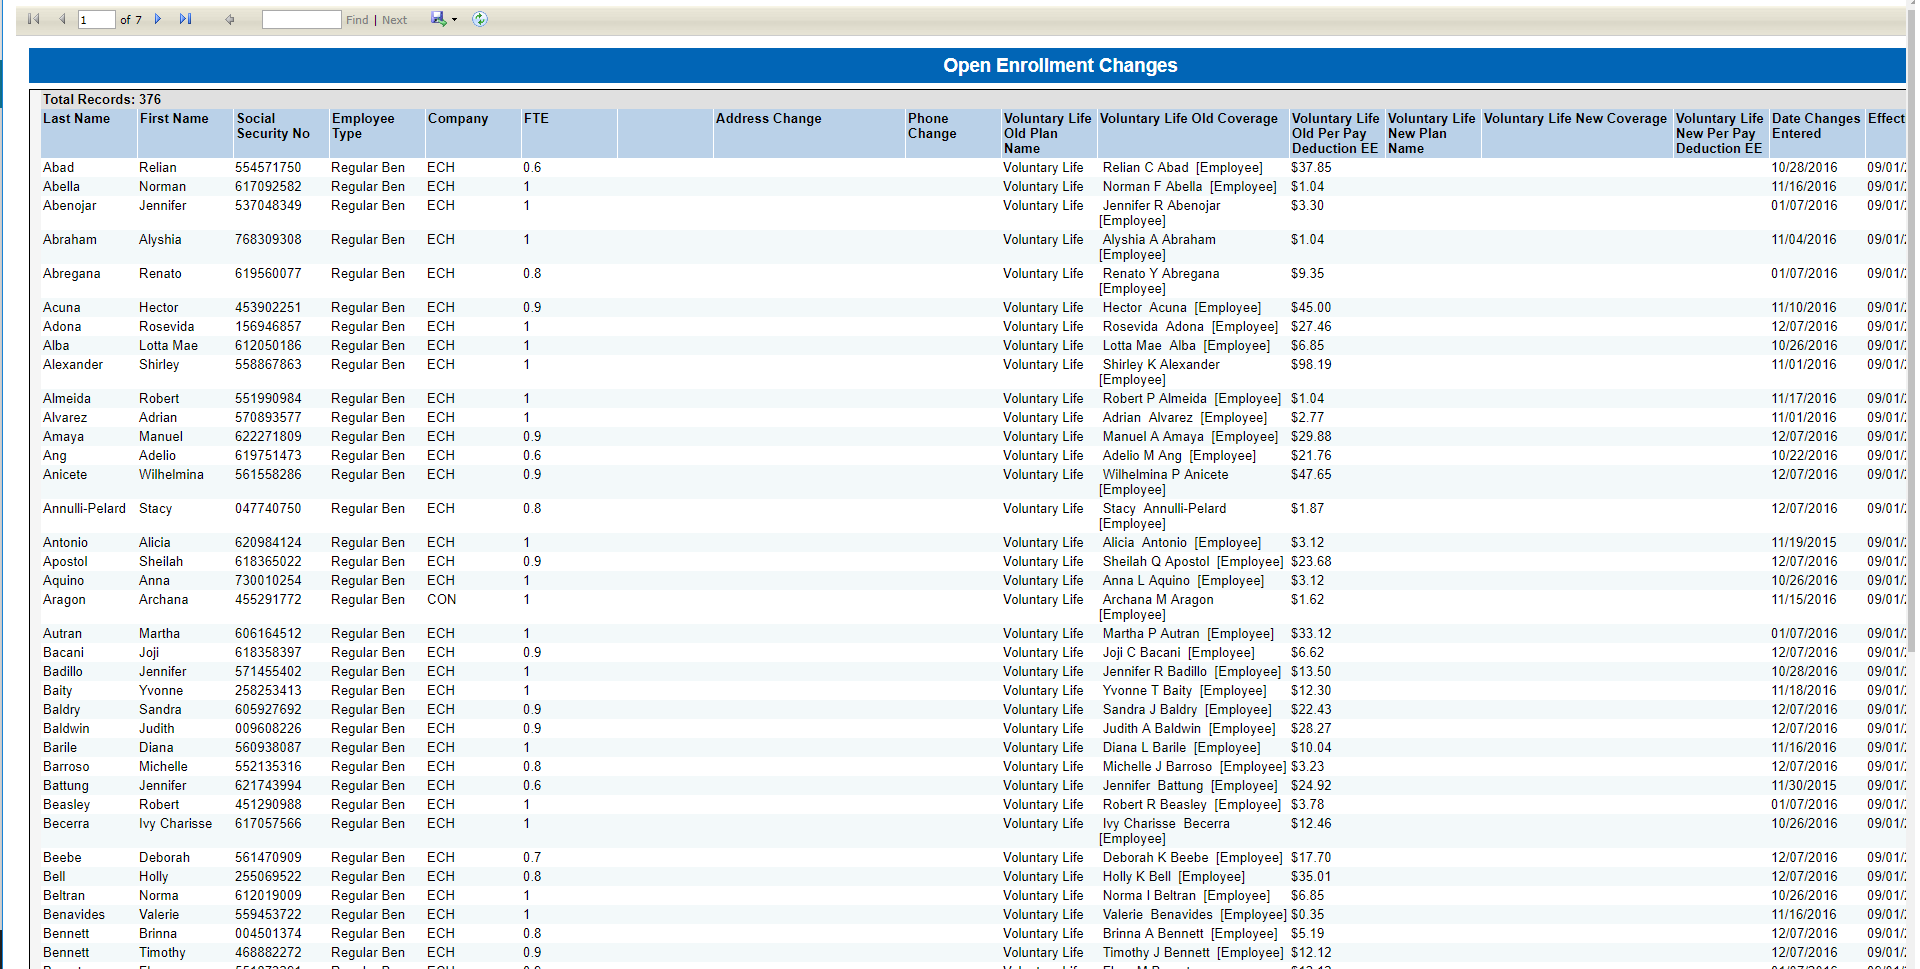
Task: Select company CON in Aragon row
Action: click(x=441, y=599)
